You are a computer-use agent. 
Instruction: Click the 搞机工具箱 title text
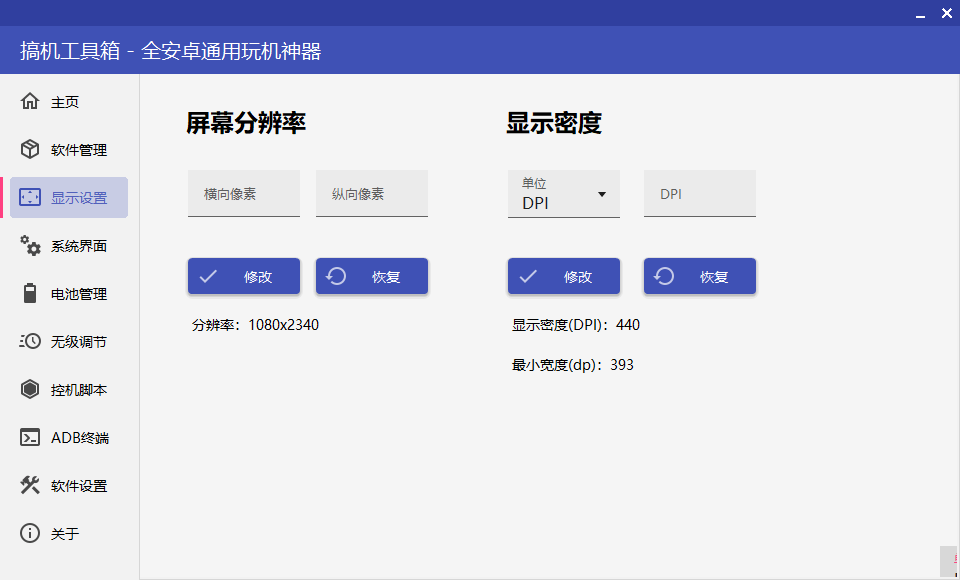[170, 51]
